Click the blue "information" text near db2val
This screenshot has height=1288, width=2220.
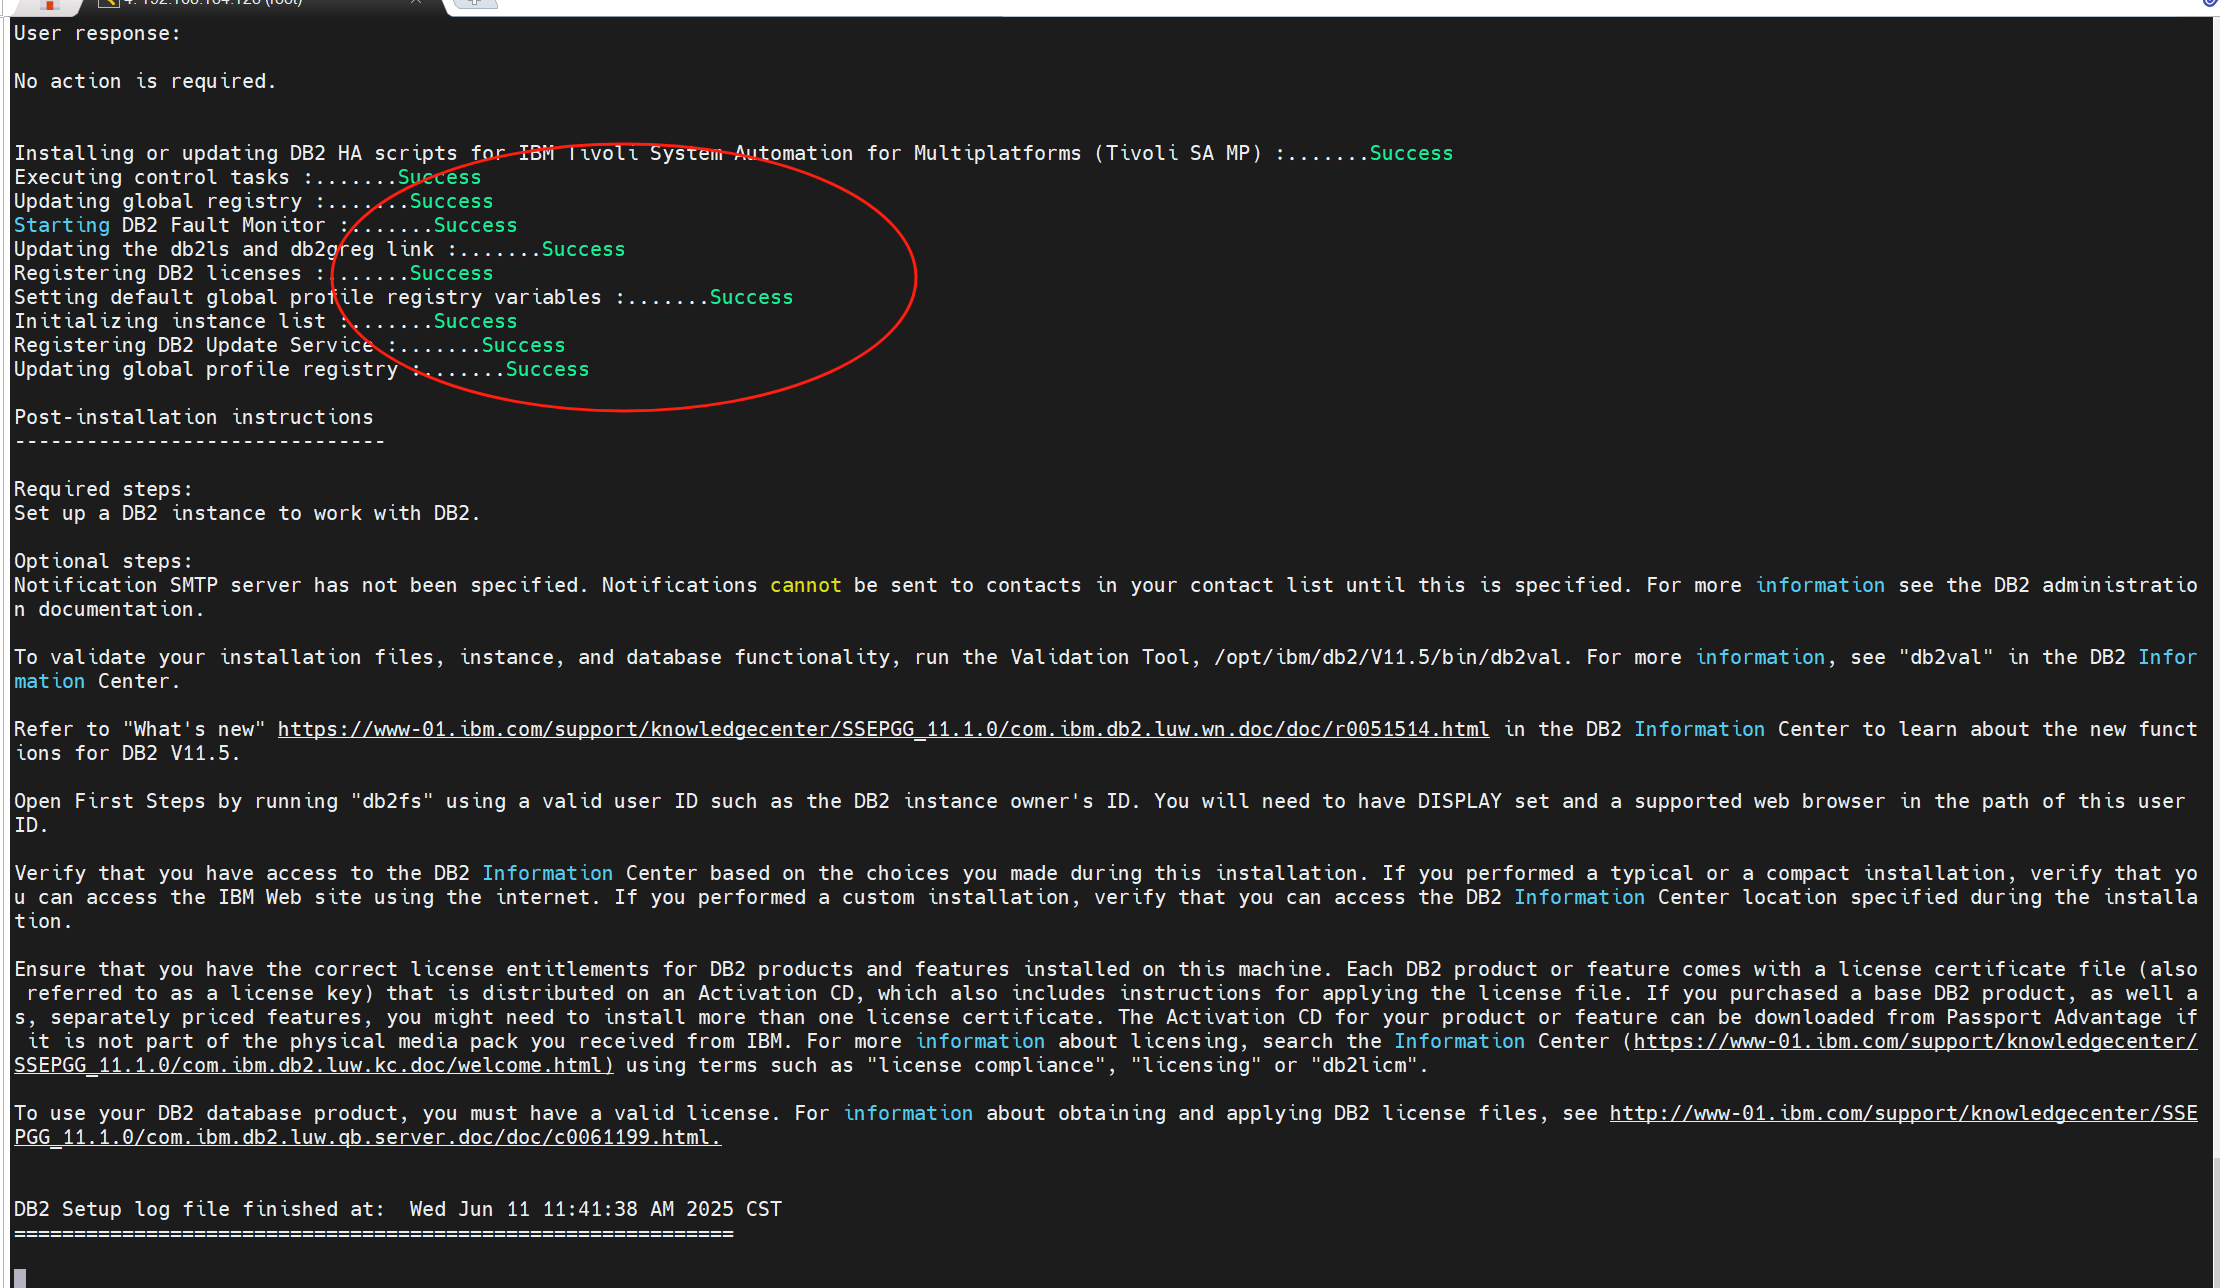[1760, 657]
